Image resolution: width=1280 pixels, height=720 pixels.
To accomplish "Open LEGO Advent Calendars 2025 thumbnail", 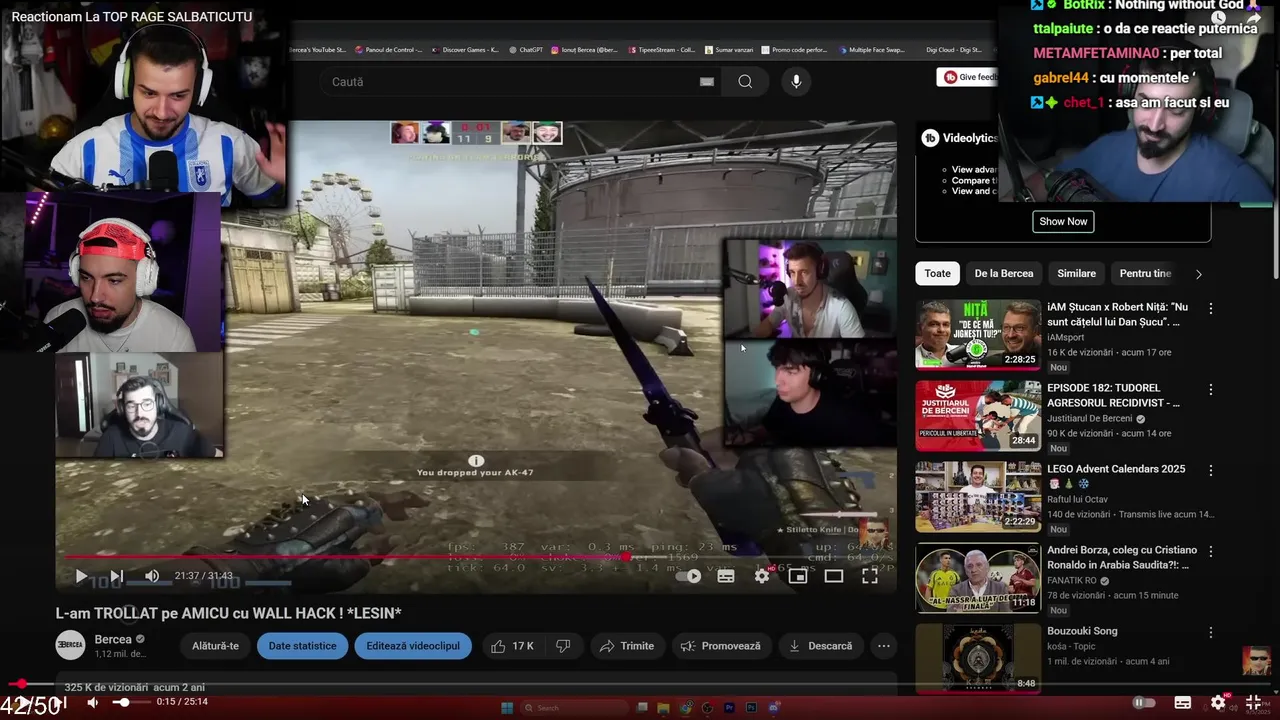I will point(978,497).
